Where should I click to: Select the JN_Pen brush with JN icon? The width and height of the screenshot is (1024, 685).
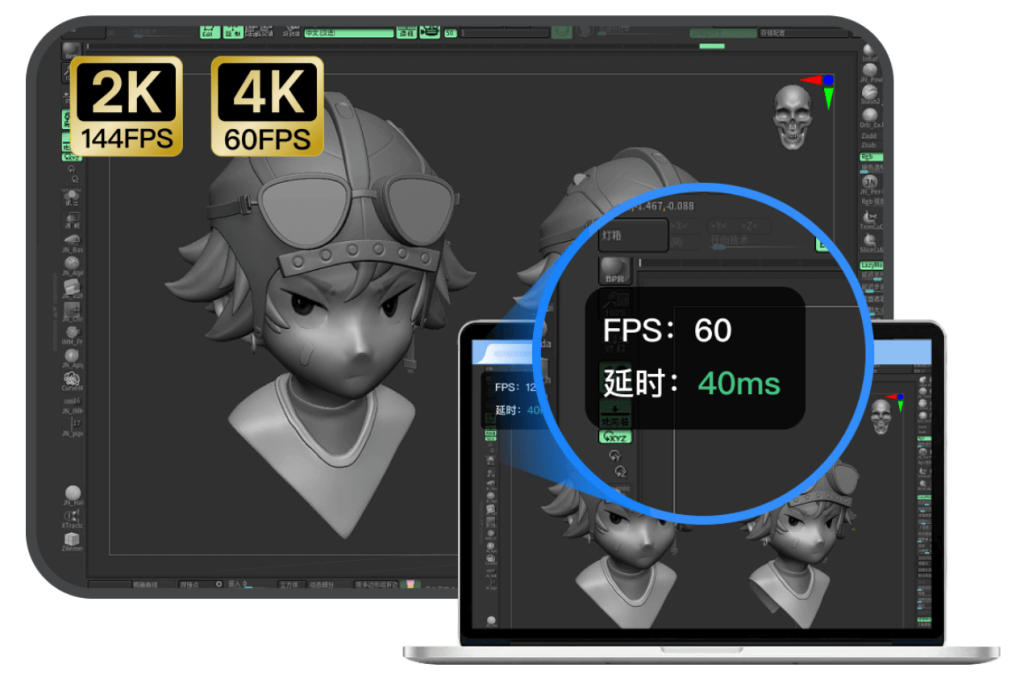(x=871, y=185)
